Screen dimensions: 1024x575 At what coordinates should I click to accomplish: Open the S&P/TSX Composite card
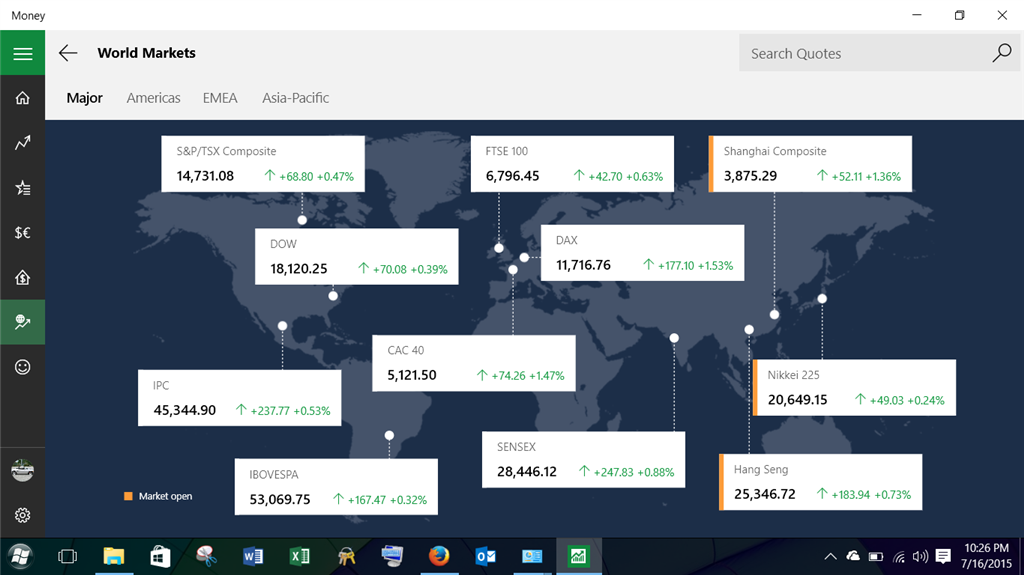(263, 163)
